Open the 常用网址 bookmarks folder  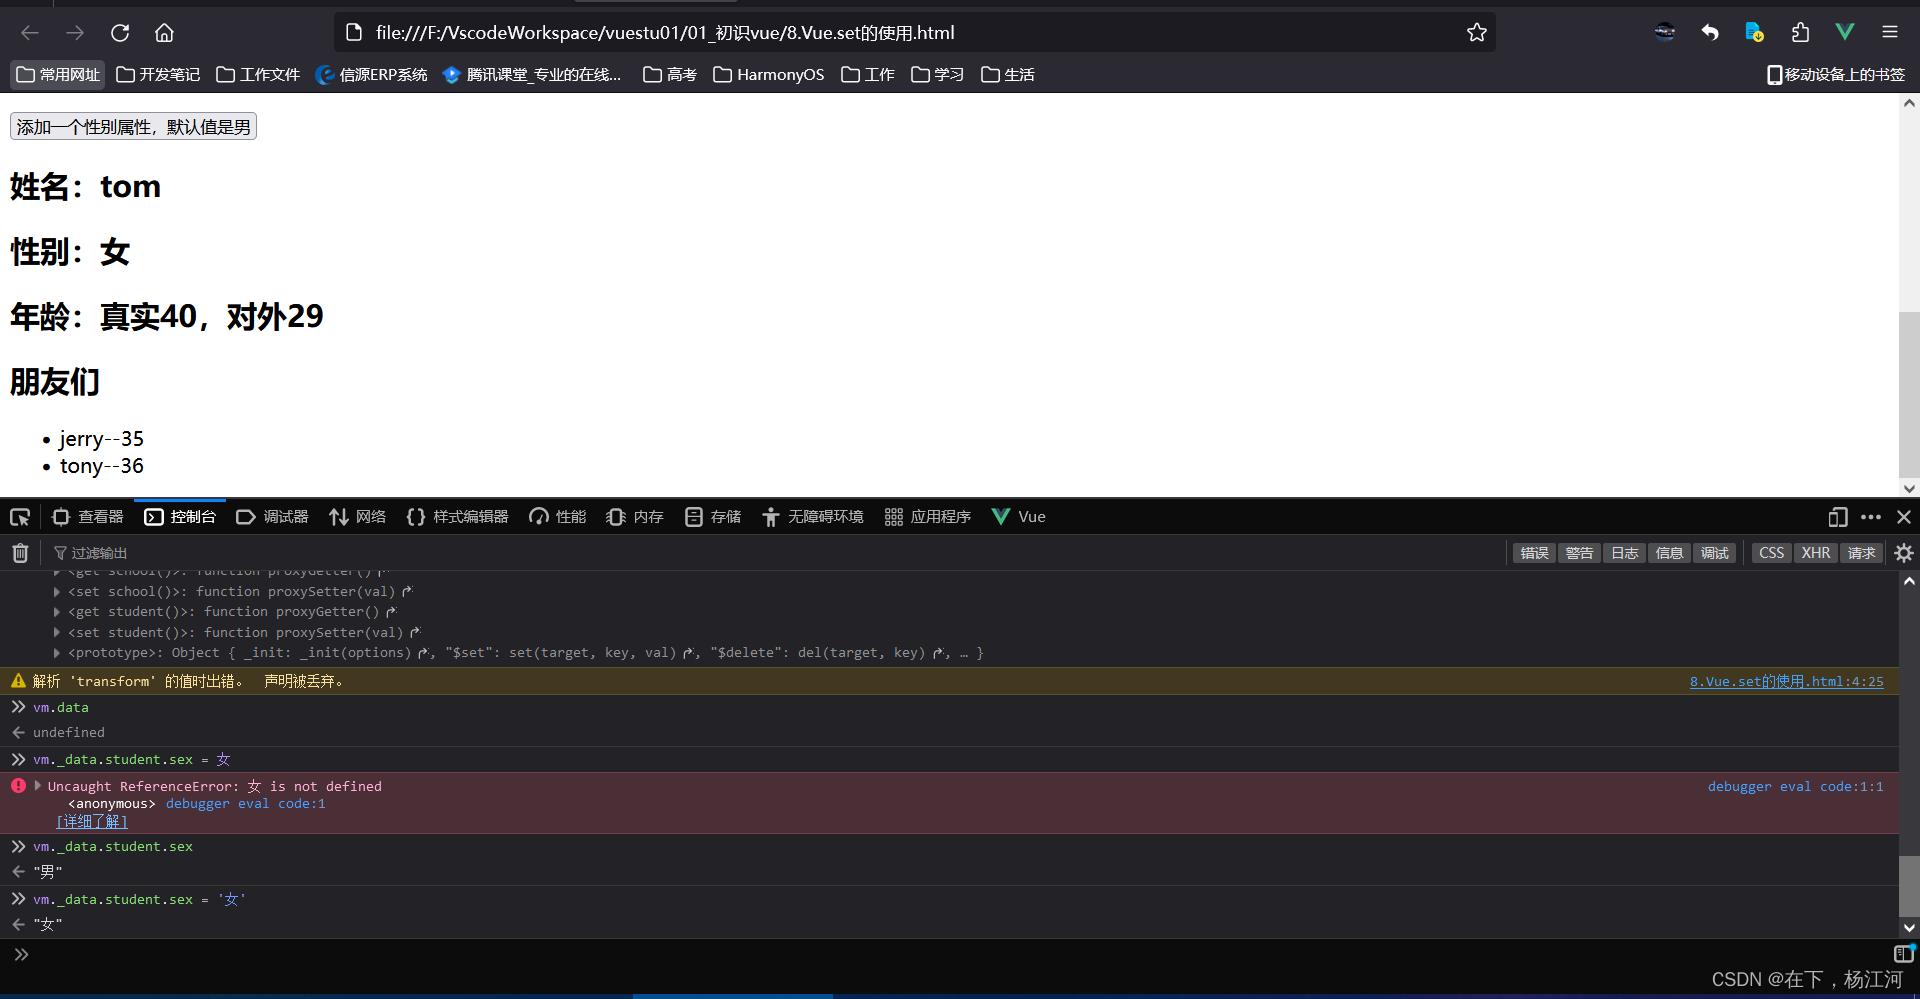point(58,75)
